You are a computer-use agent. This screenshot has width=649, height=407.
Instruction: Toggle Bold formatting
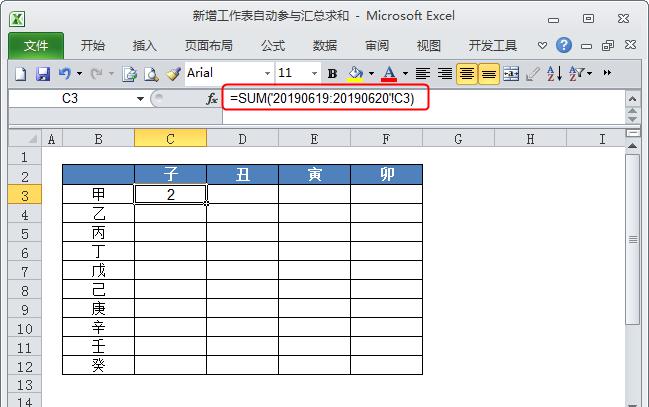coord(332,74)
